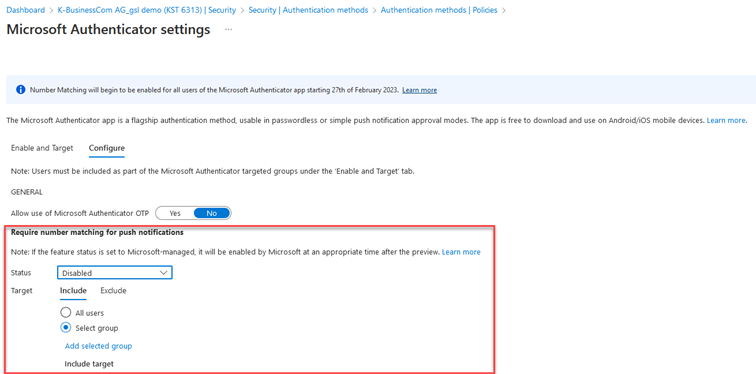Select the Include target tab
Viewport: 756px width, 374px height.
[73, 291]
